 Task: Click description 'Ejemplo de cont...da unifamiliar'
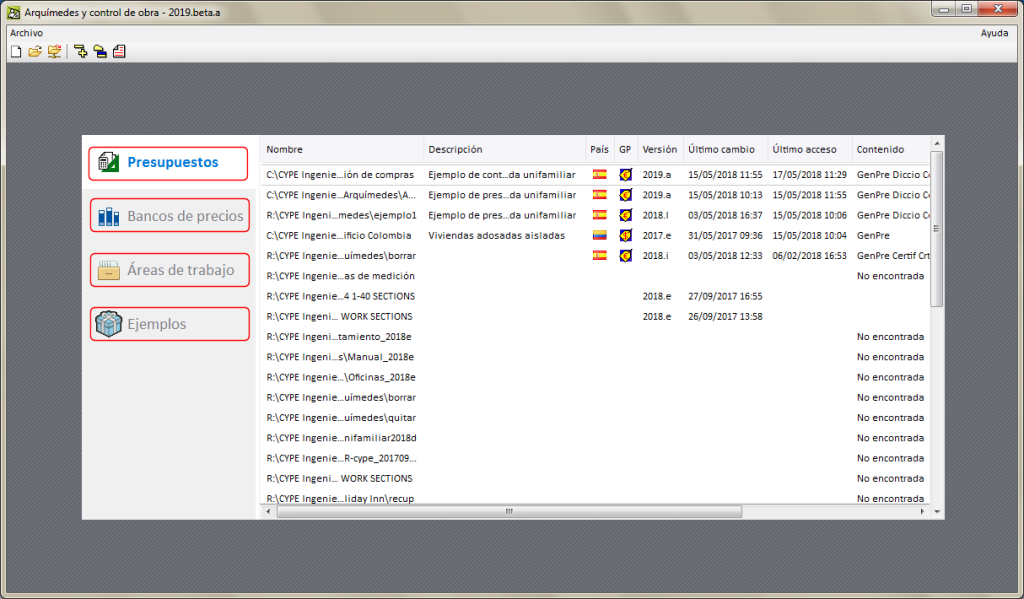coord(502,174)
